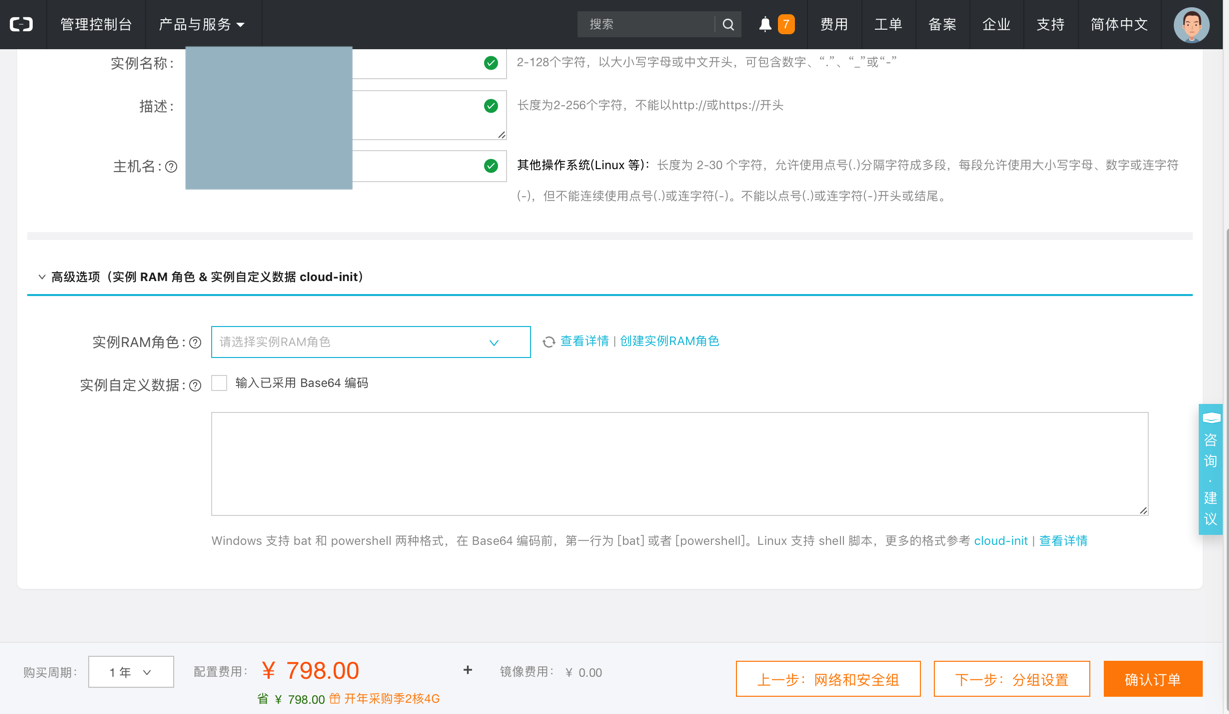Click the top 搜索 input field
The image size is (1229, 714).
point(647,24)
